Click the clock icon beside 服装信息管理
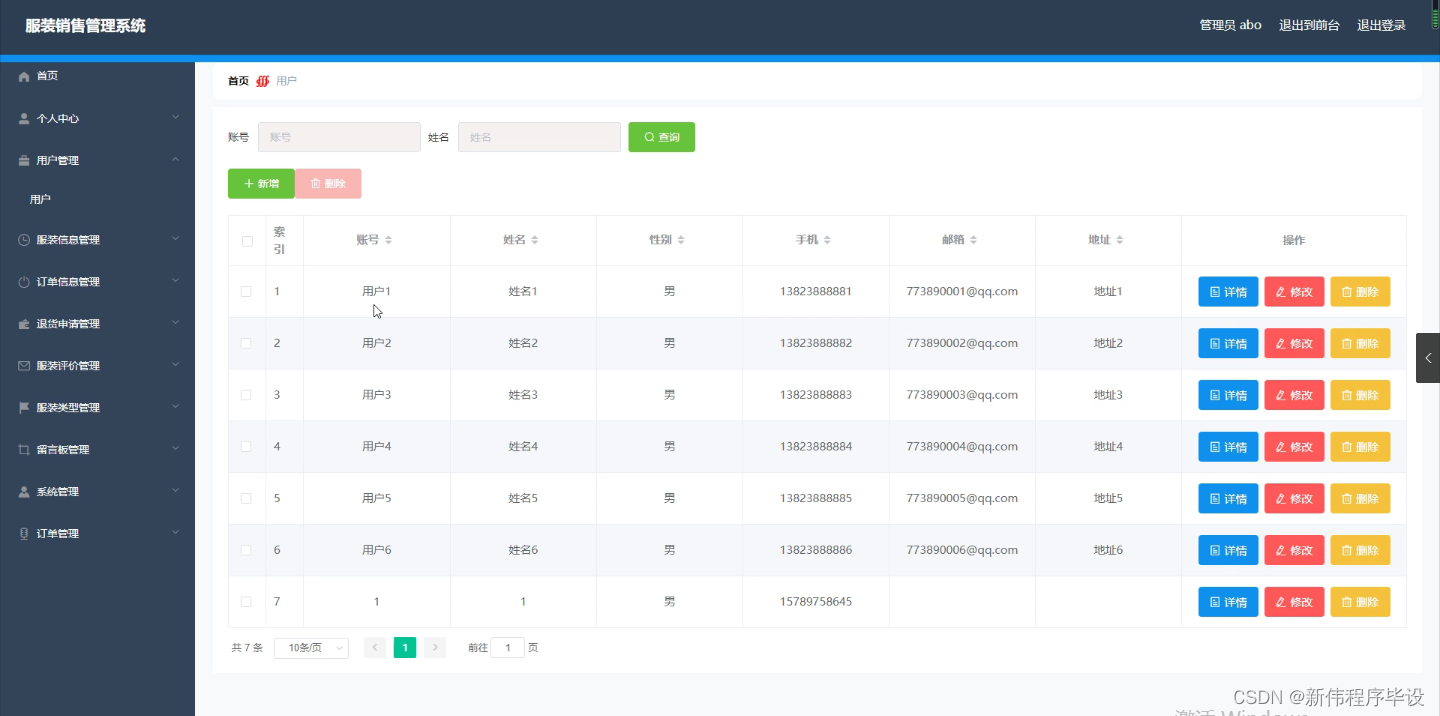Viewport: 1440px width, 716px height. (x=23, y=240)
